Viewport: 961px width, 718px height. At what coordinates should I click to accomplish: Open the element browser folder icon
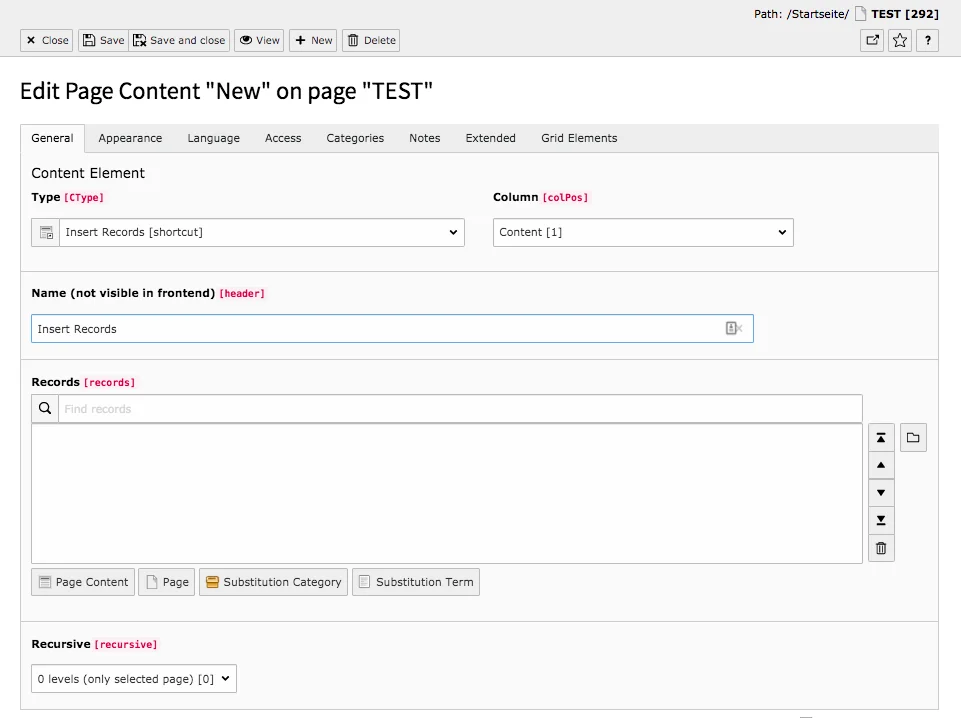[913, 437]
